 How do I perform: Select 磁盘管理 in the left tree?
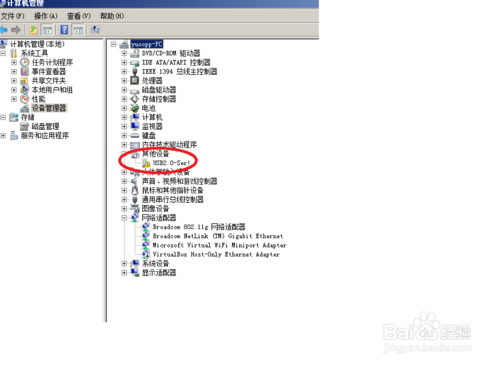(x=45, y=126)
